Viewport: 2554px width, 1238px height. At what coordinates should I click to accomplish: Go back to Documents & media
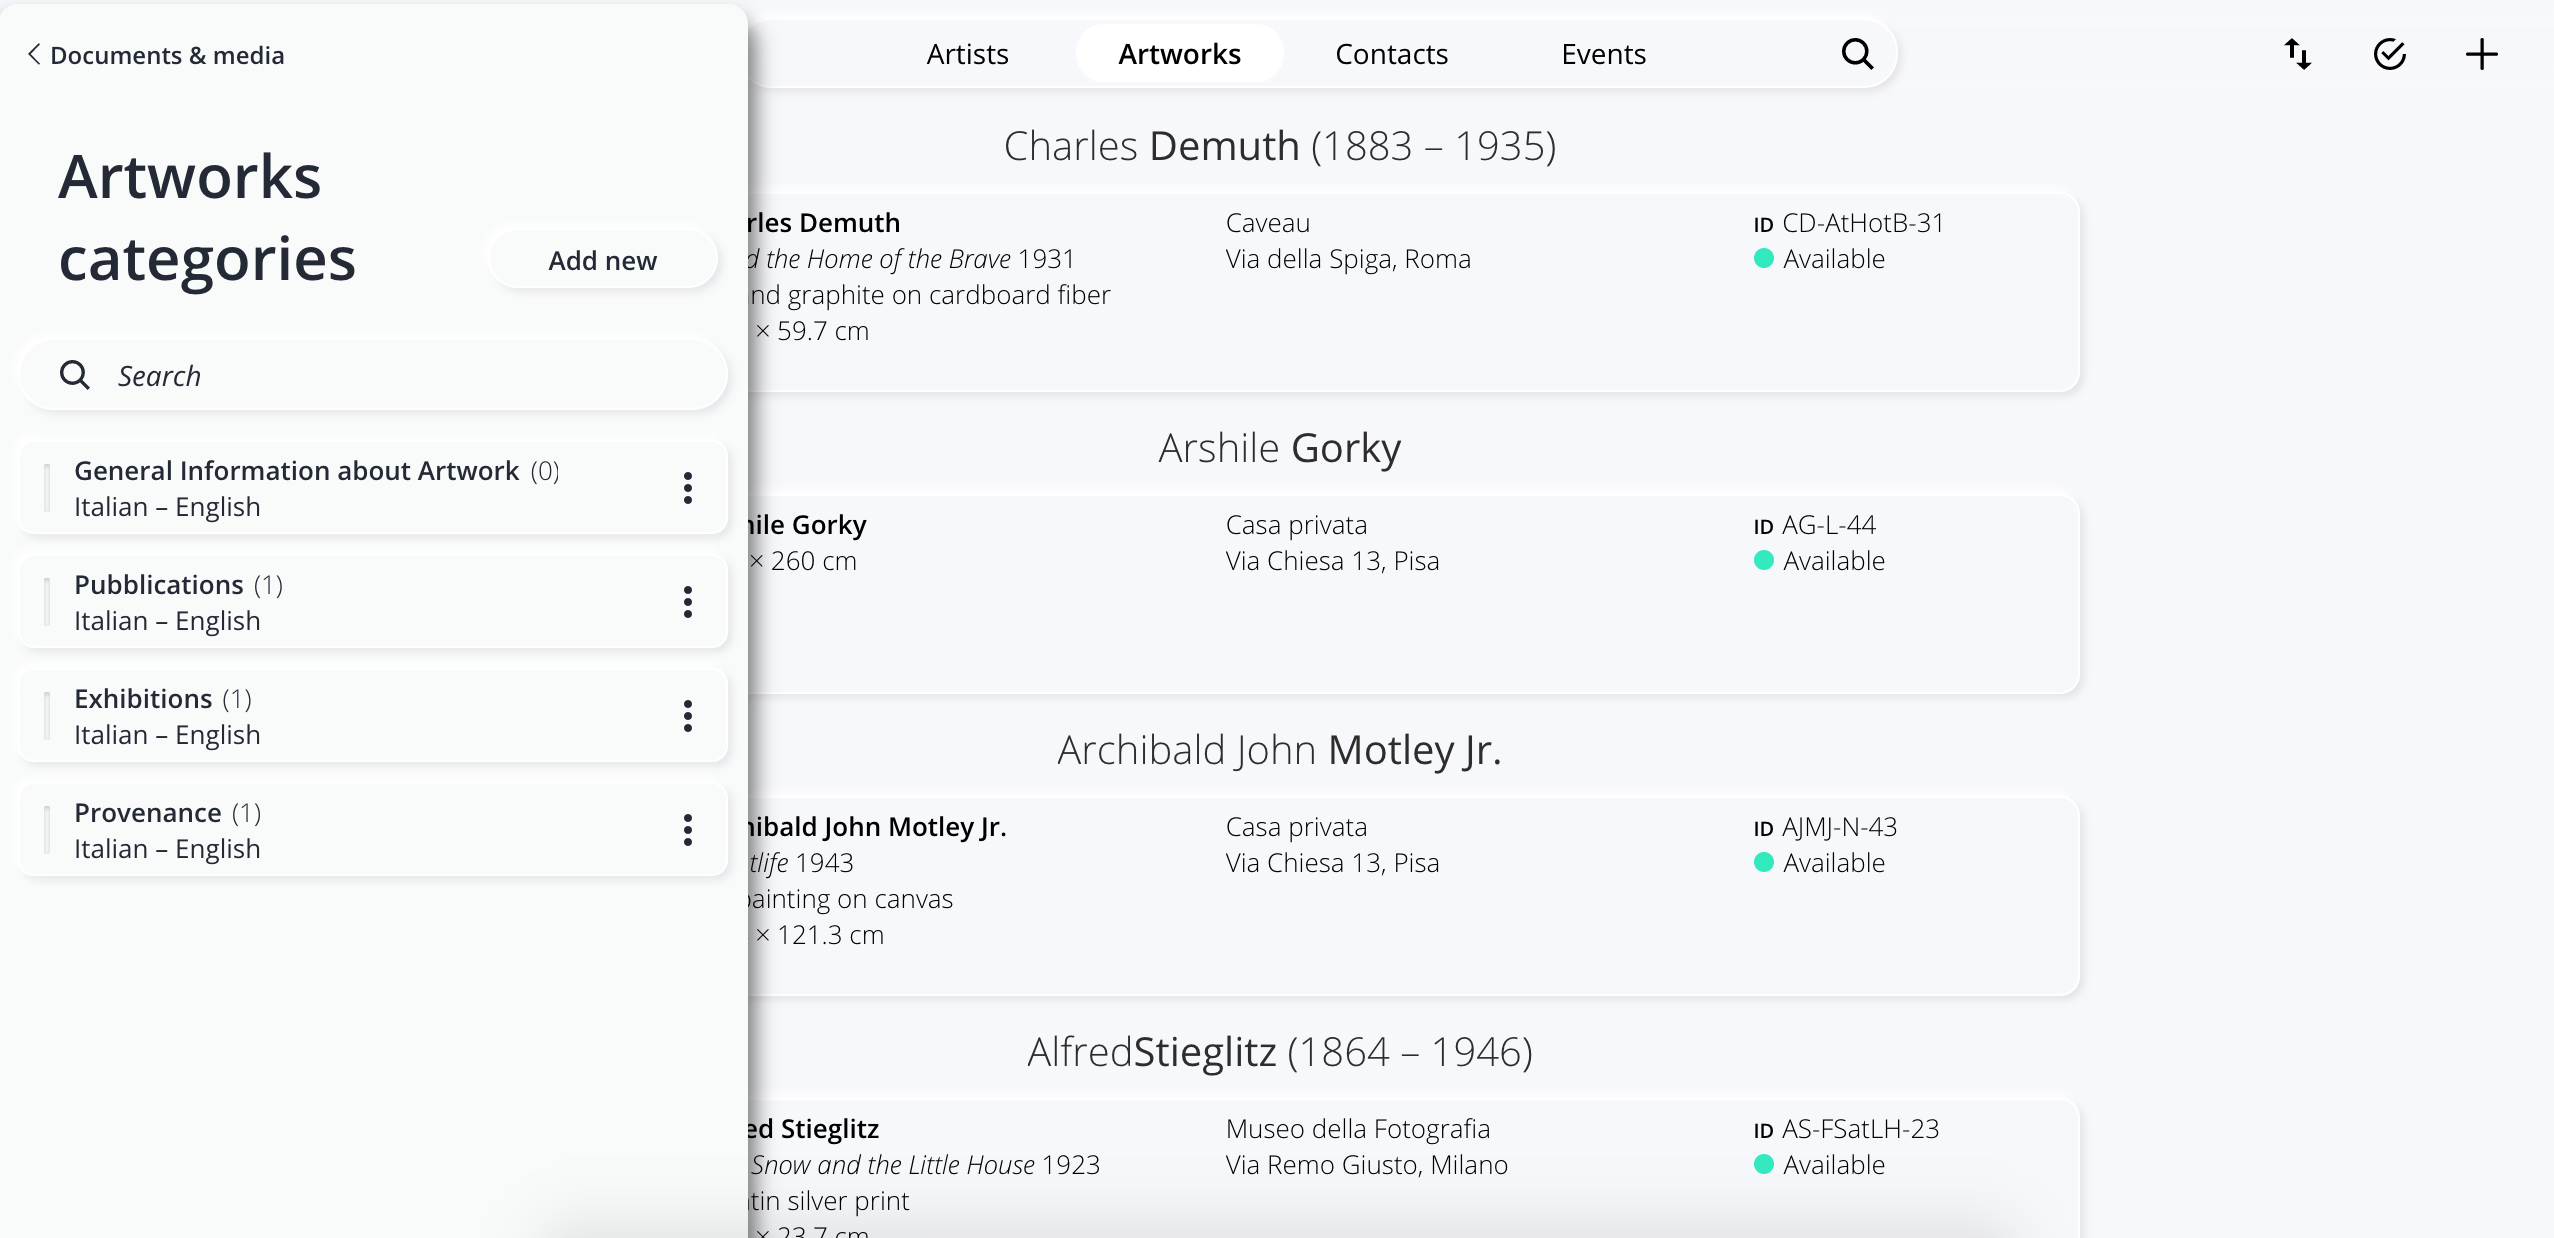pyautogui.click(x=155, y=55)
